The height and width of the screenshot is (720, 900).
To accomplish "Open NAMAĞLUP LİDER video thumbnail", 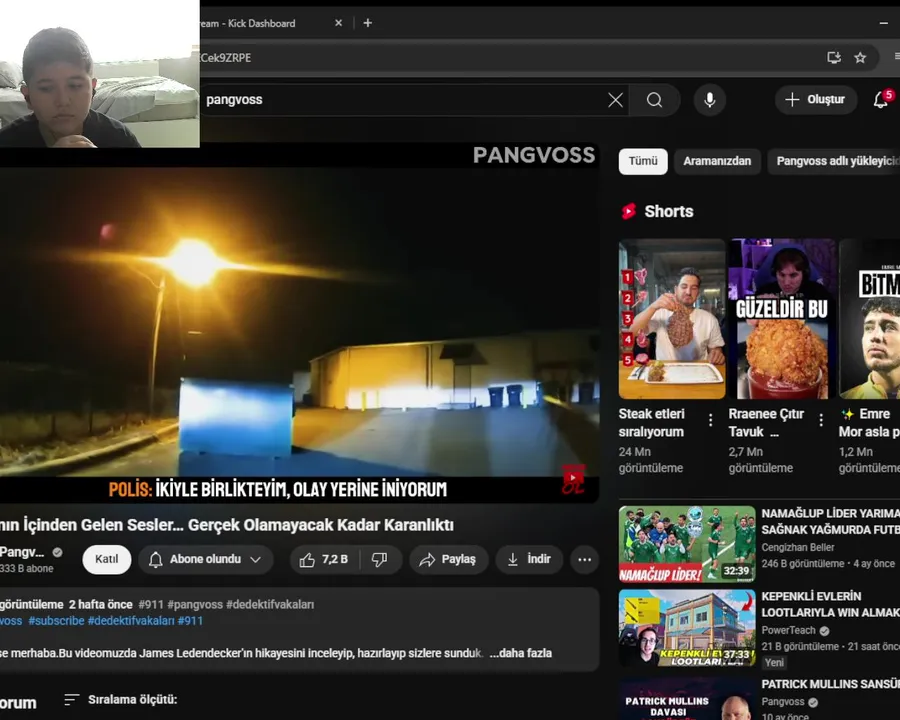I will [687, 544].
